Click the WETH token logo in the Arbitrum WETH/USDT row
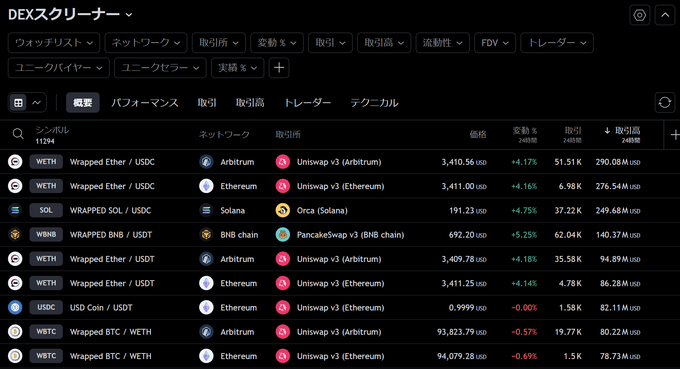This screenshot has height=369, width=680. (x=15, y=259)
